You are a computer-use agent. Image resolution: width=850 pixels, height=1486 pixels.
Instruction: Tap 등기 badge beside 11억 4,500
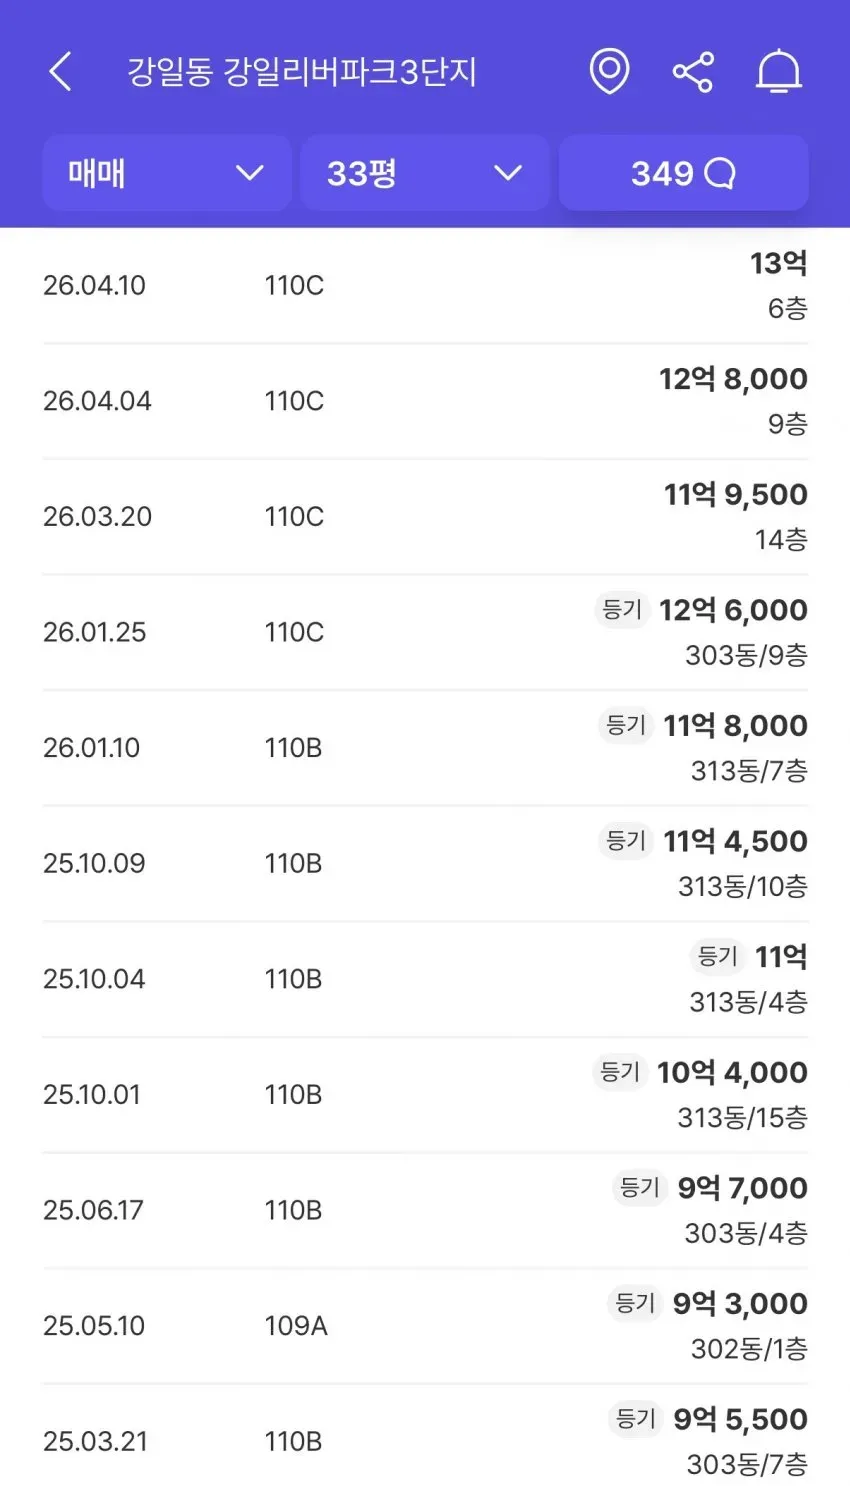pos(626,841)
